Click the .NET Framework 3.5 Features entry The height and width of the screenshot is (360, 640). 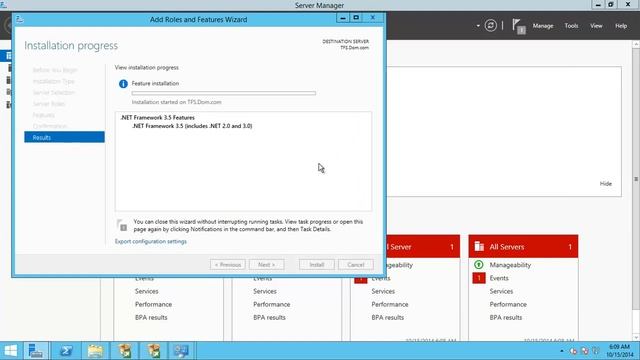pos(158,118)
